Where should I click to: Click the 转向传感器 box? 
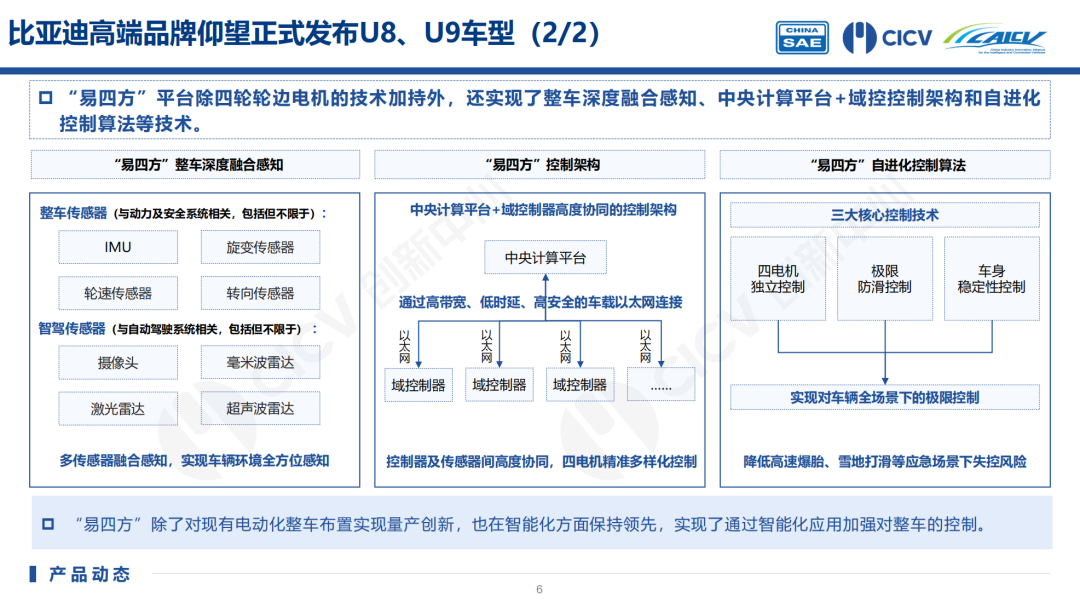(260, 293)
